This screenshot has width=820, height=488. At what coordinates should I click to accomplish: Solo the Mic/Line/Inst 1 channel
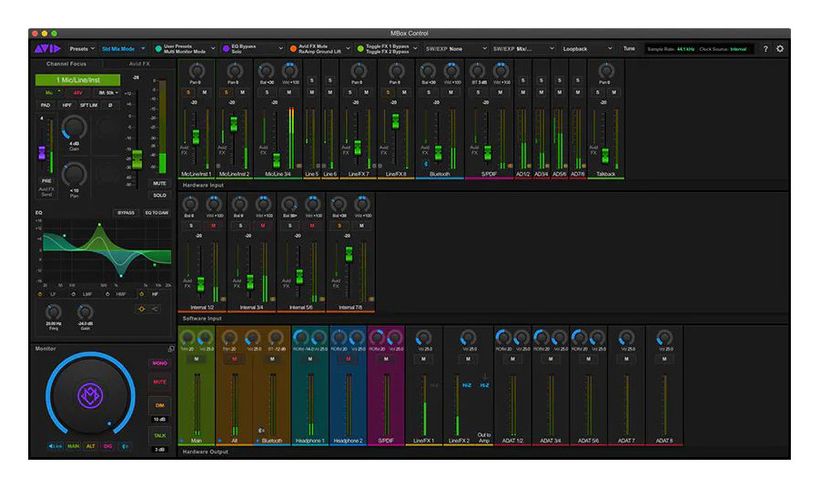tap(188, 93)
